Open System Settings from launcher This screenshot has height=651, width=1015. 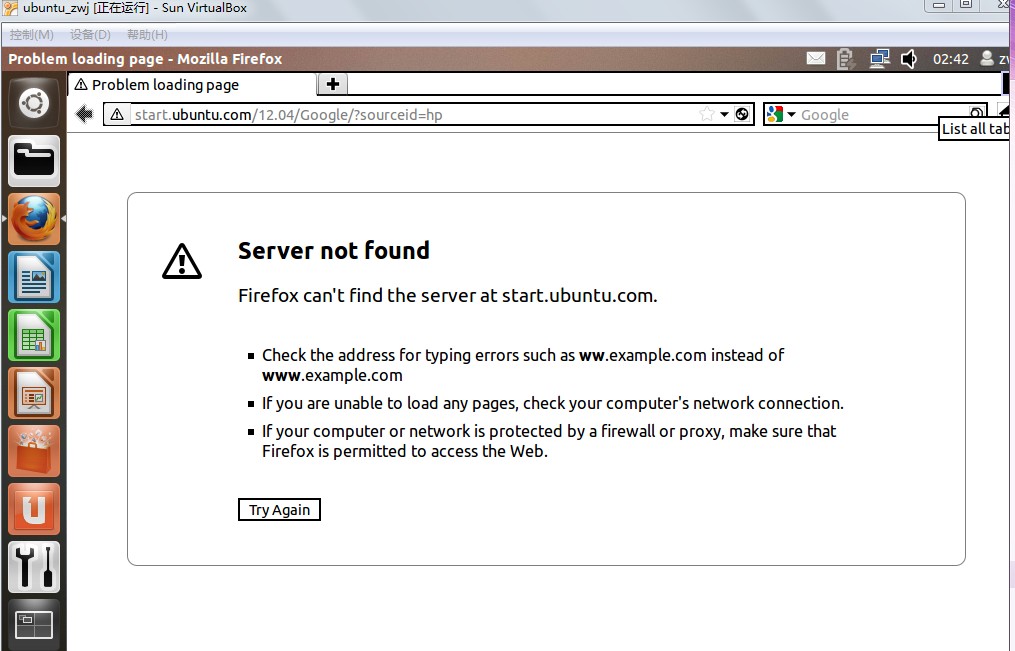pos(34,567)
